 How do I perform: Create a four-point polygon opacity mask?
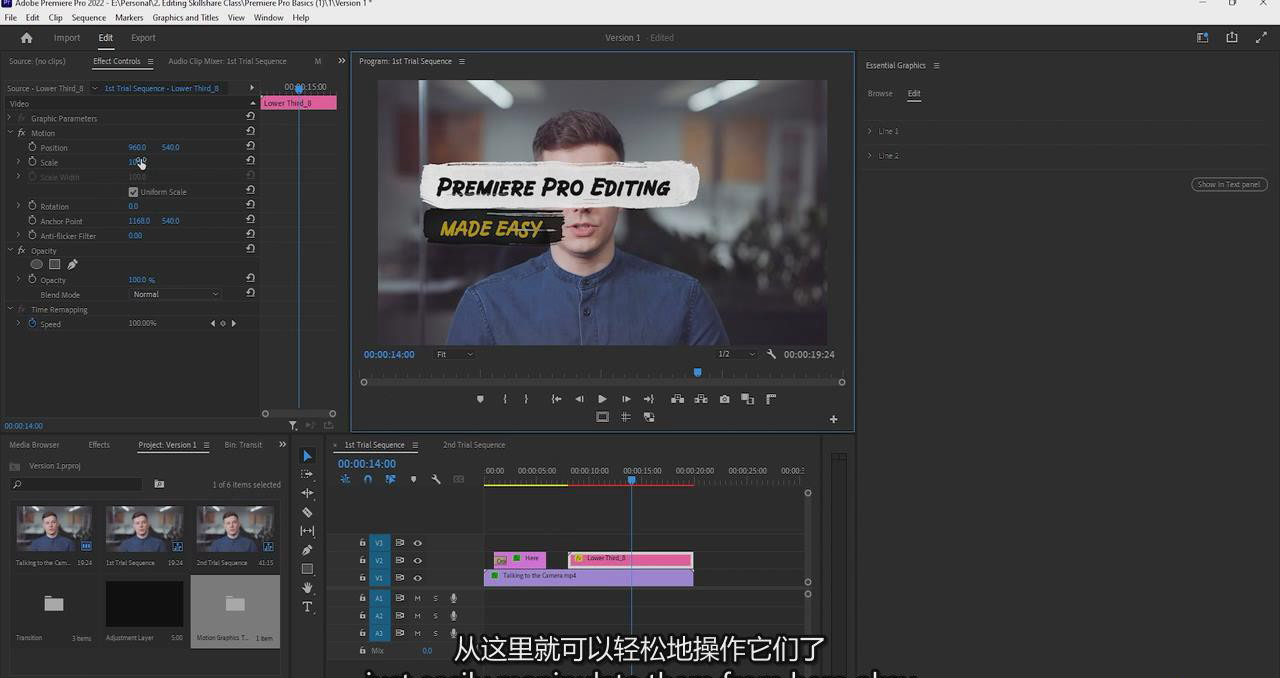[55, 264]
